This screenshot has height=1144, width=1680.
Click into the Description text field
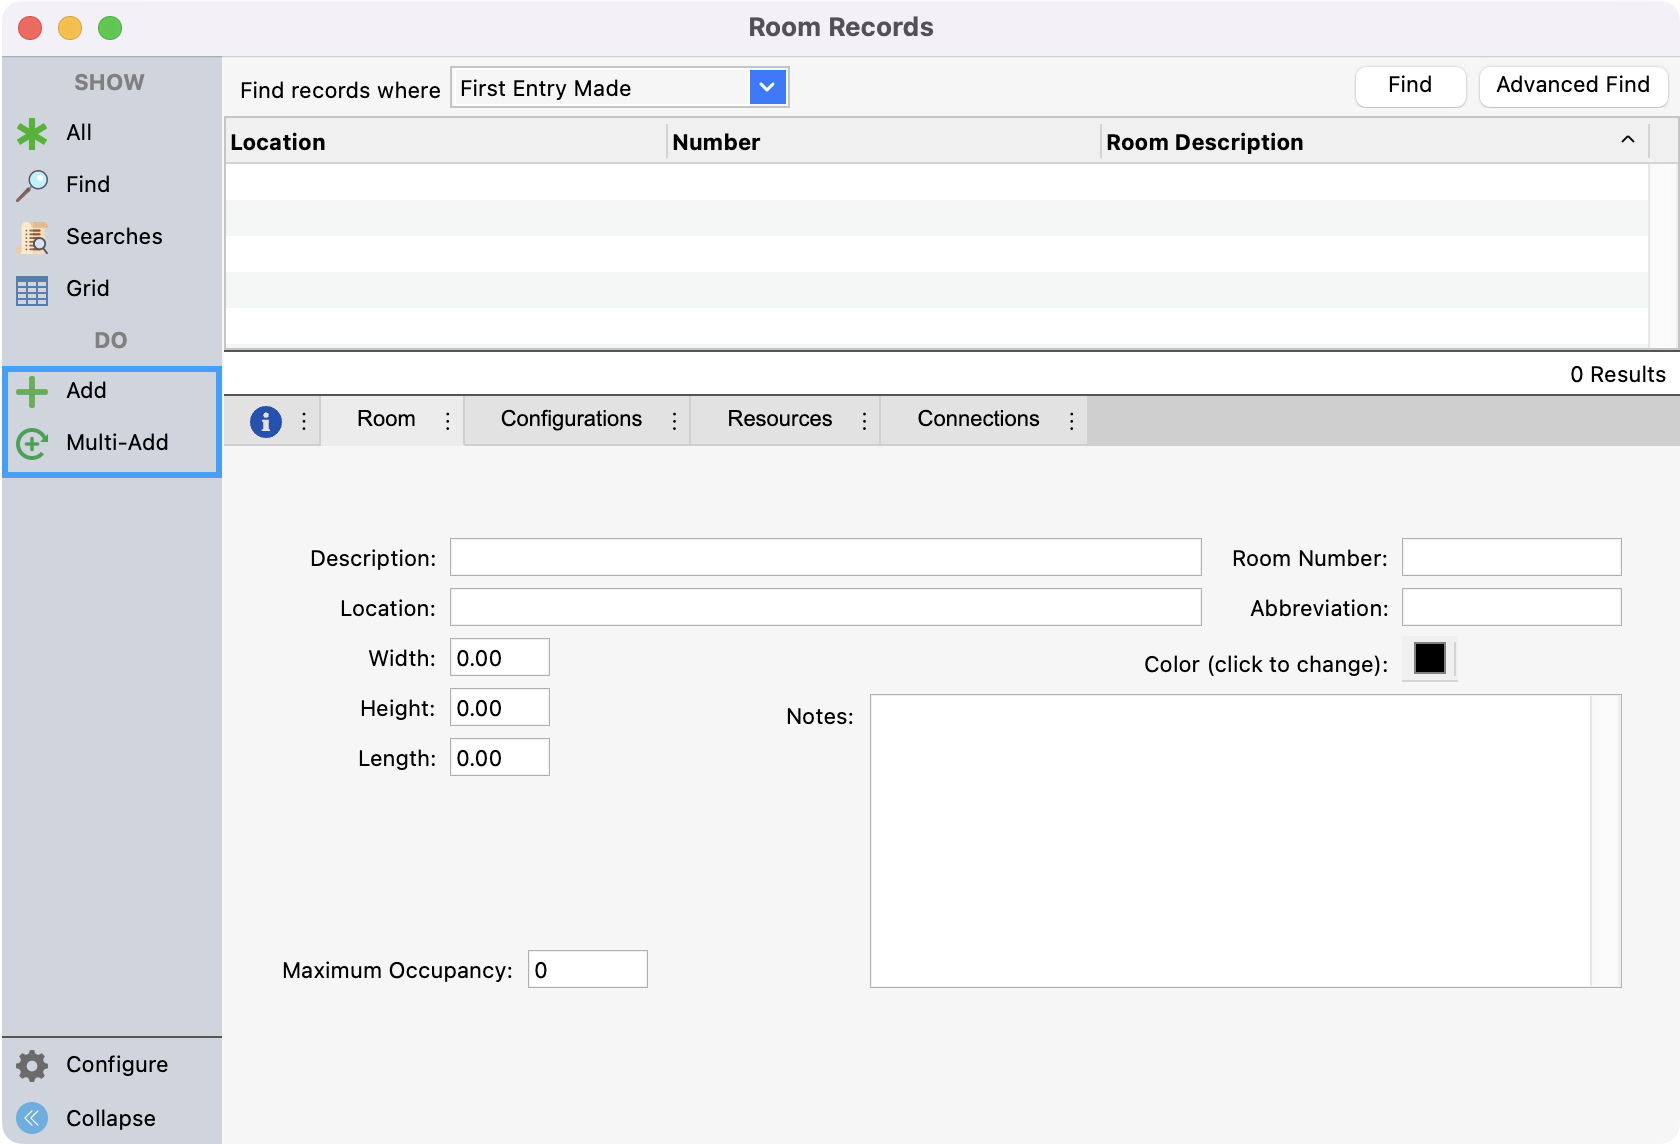tap(825, 557)
